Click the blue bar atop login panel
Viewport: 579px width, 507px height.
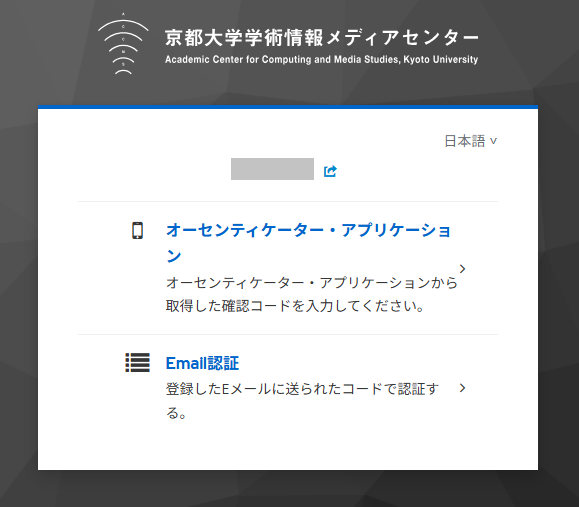click(288, 107)
